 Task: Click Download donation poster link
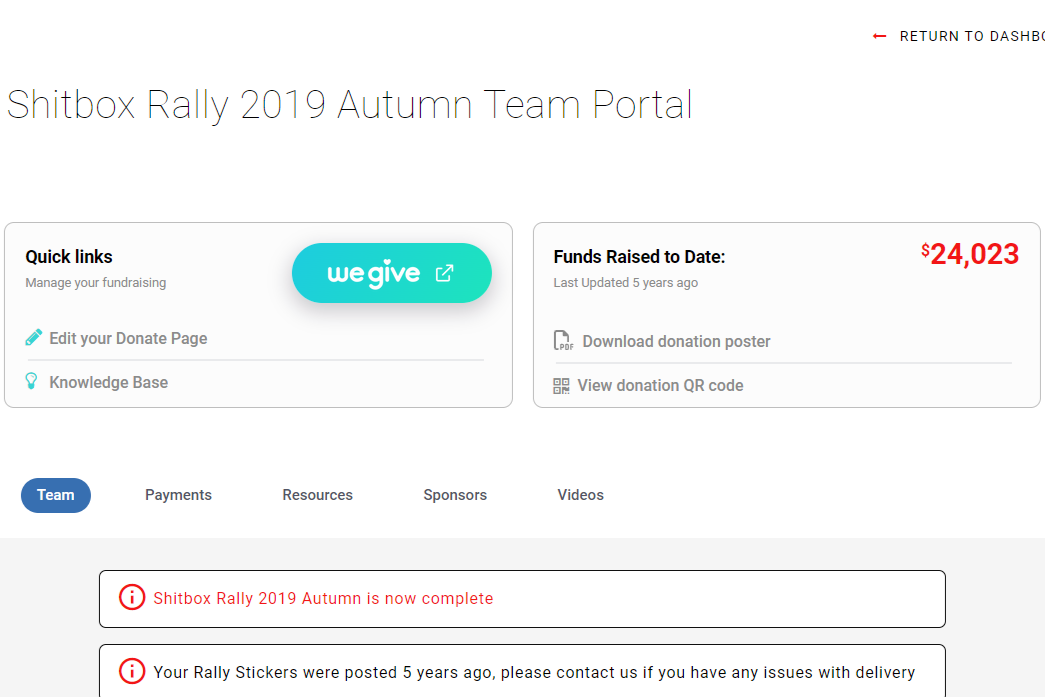(x=676, y=341)
